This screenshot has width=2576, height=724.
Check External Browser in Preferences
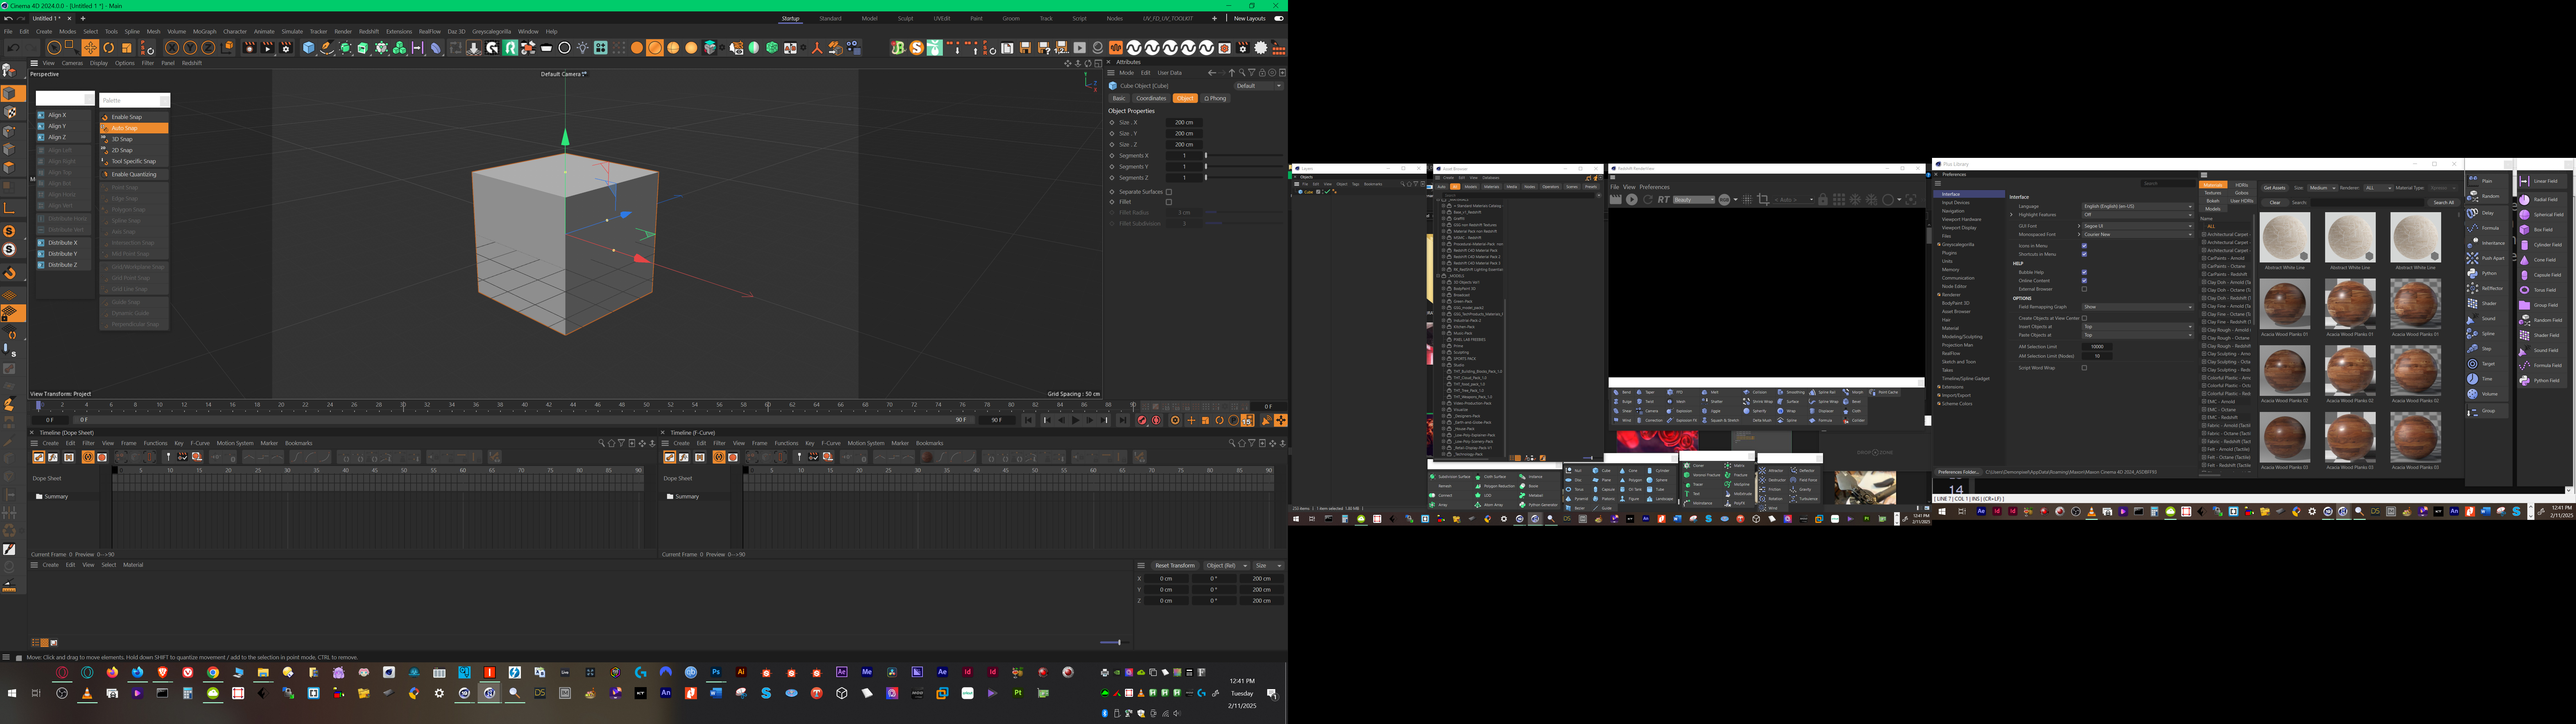2084,289
